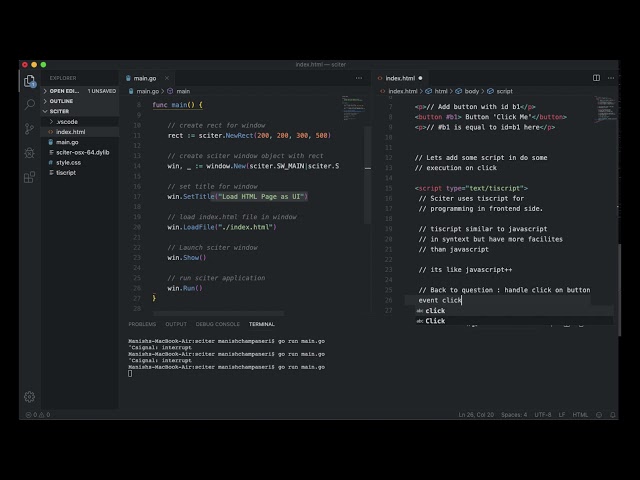Open the Search view in activity bar
Screen dimensions: 640x480
[x=29, y=105]
